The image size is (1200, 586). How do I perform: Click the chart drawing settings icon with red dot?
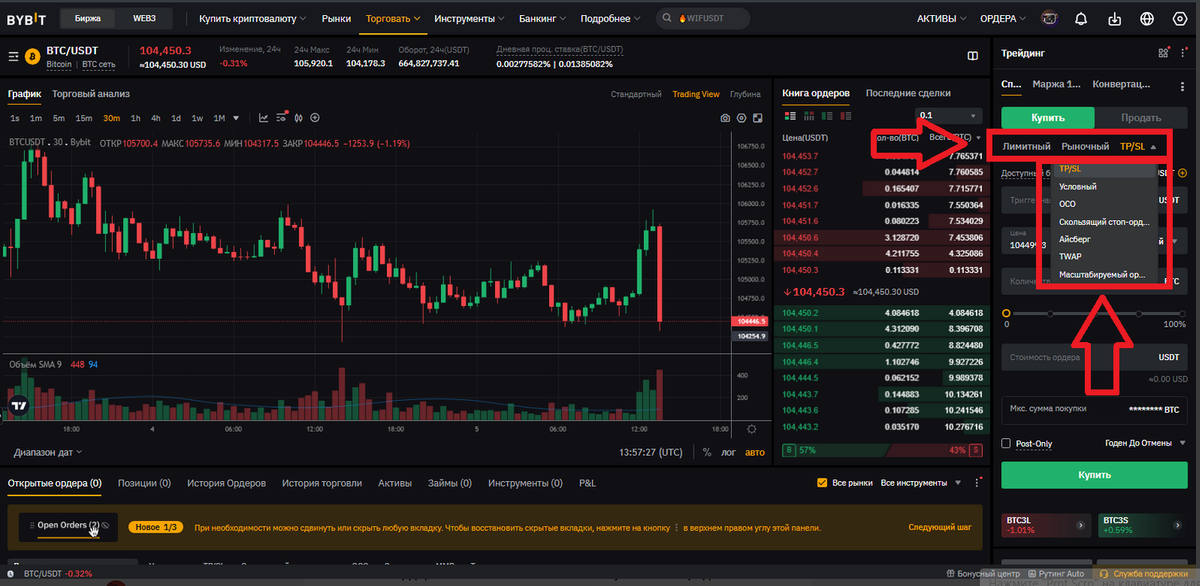pyautogui.click(x=282, y=117)
